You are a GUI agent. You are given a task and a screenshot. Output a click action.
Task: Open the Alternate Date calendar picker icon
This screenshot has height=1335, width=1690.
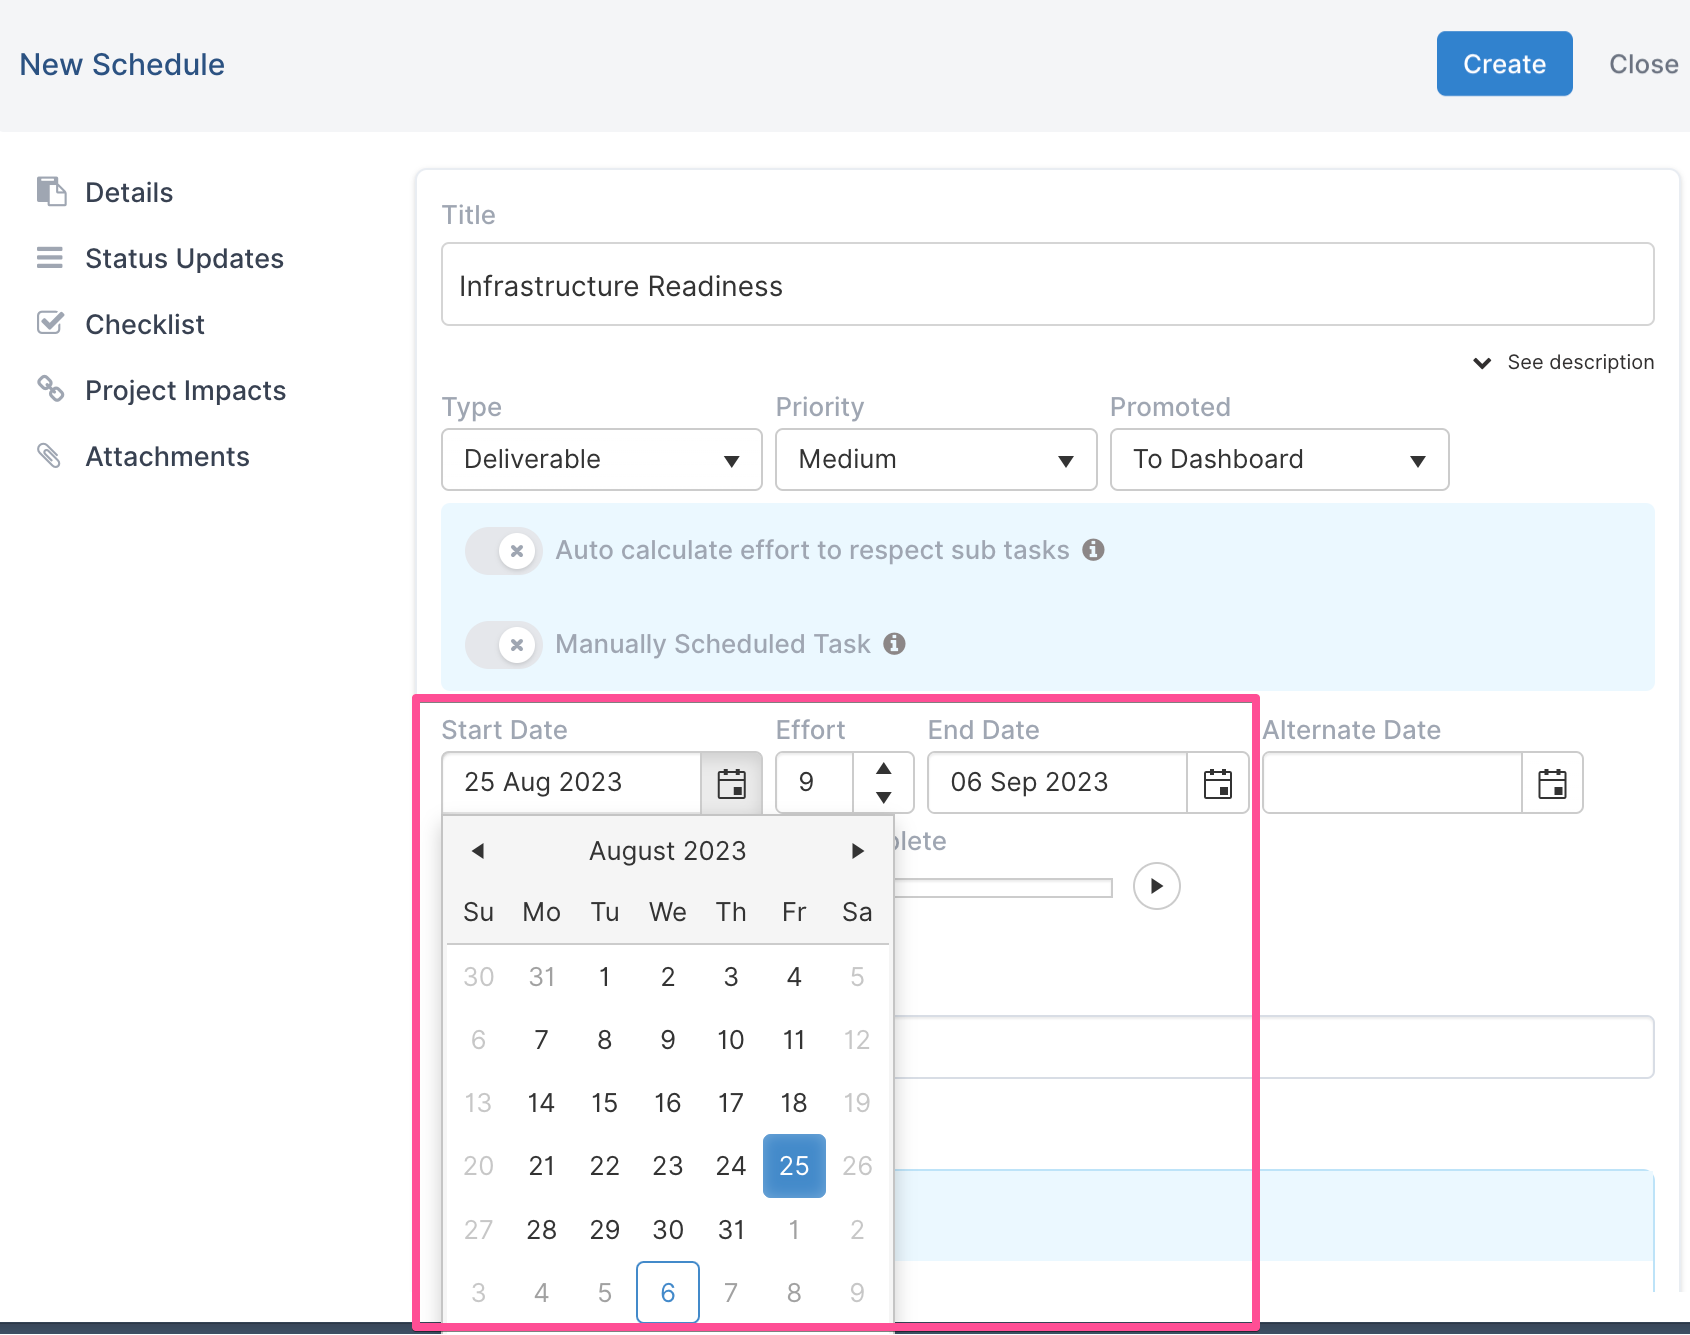1552,783
